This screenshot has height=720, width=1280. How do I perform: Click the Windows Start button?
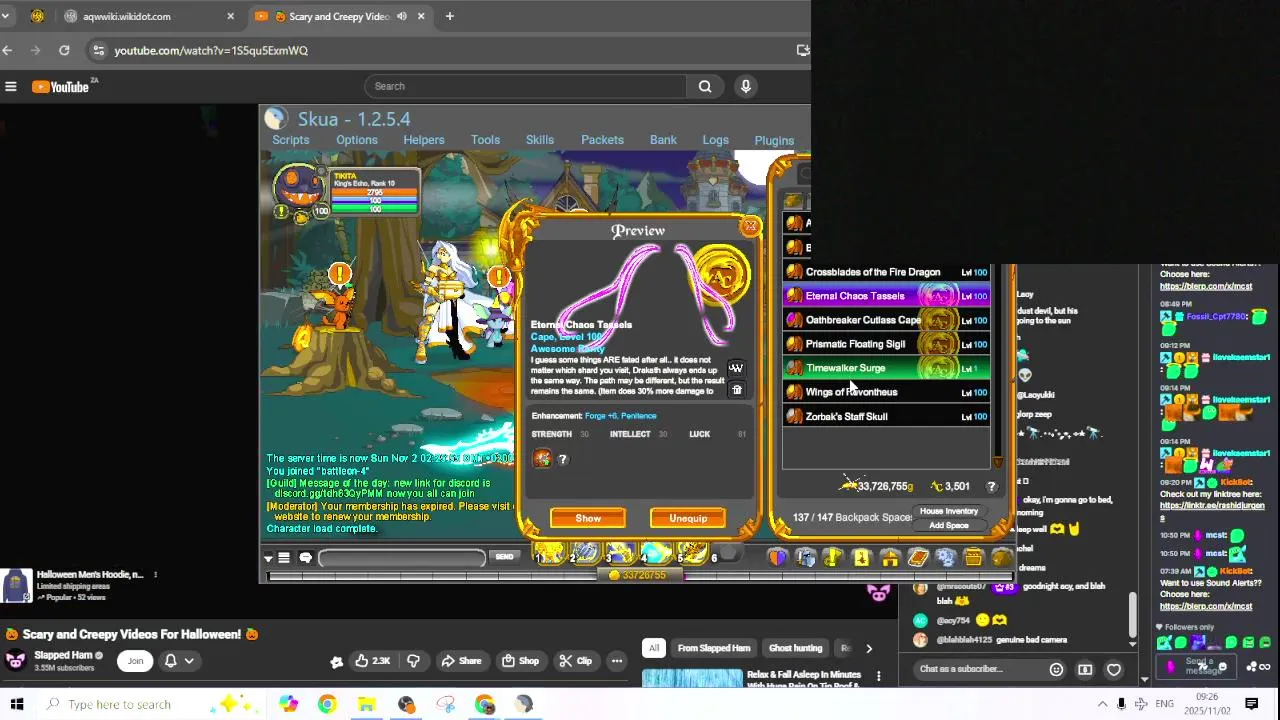click(x=17, y=704)
